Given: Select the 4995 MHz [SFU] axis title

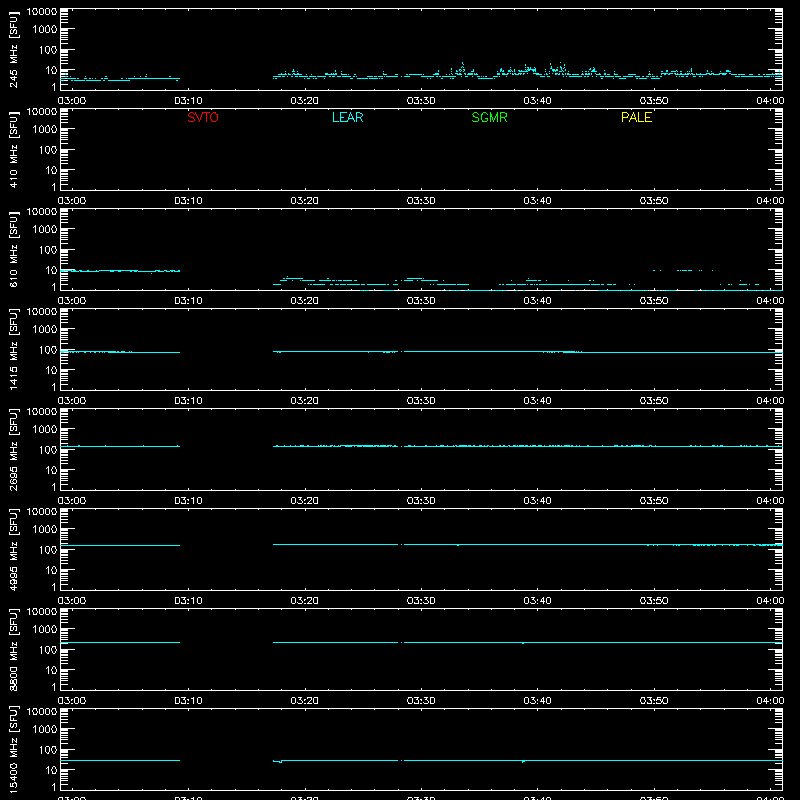Looking at the screenshot, I should point(14,549).
